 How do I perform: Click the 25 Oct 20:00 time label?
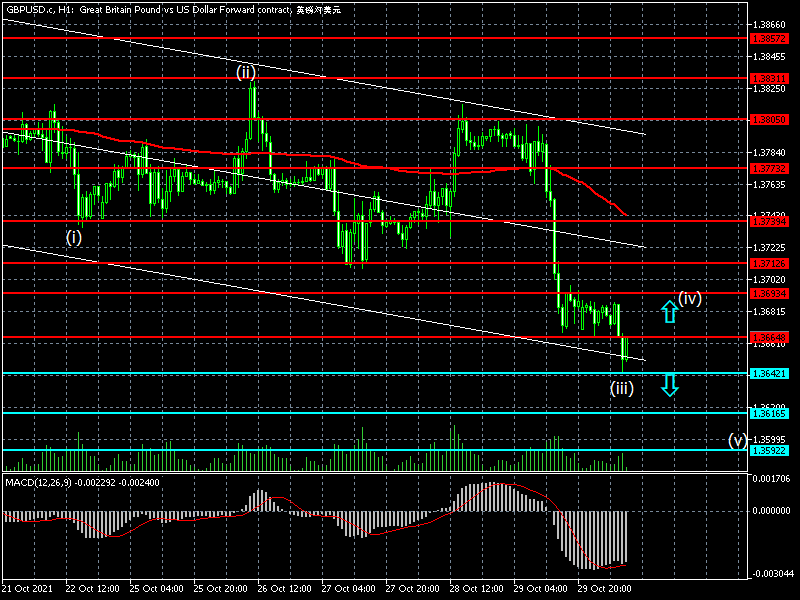(220, 588)
